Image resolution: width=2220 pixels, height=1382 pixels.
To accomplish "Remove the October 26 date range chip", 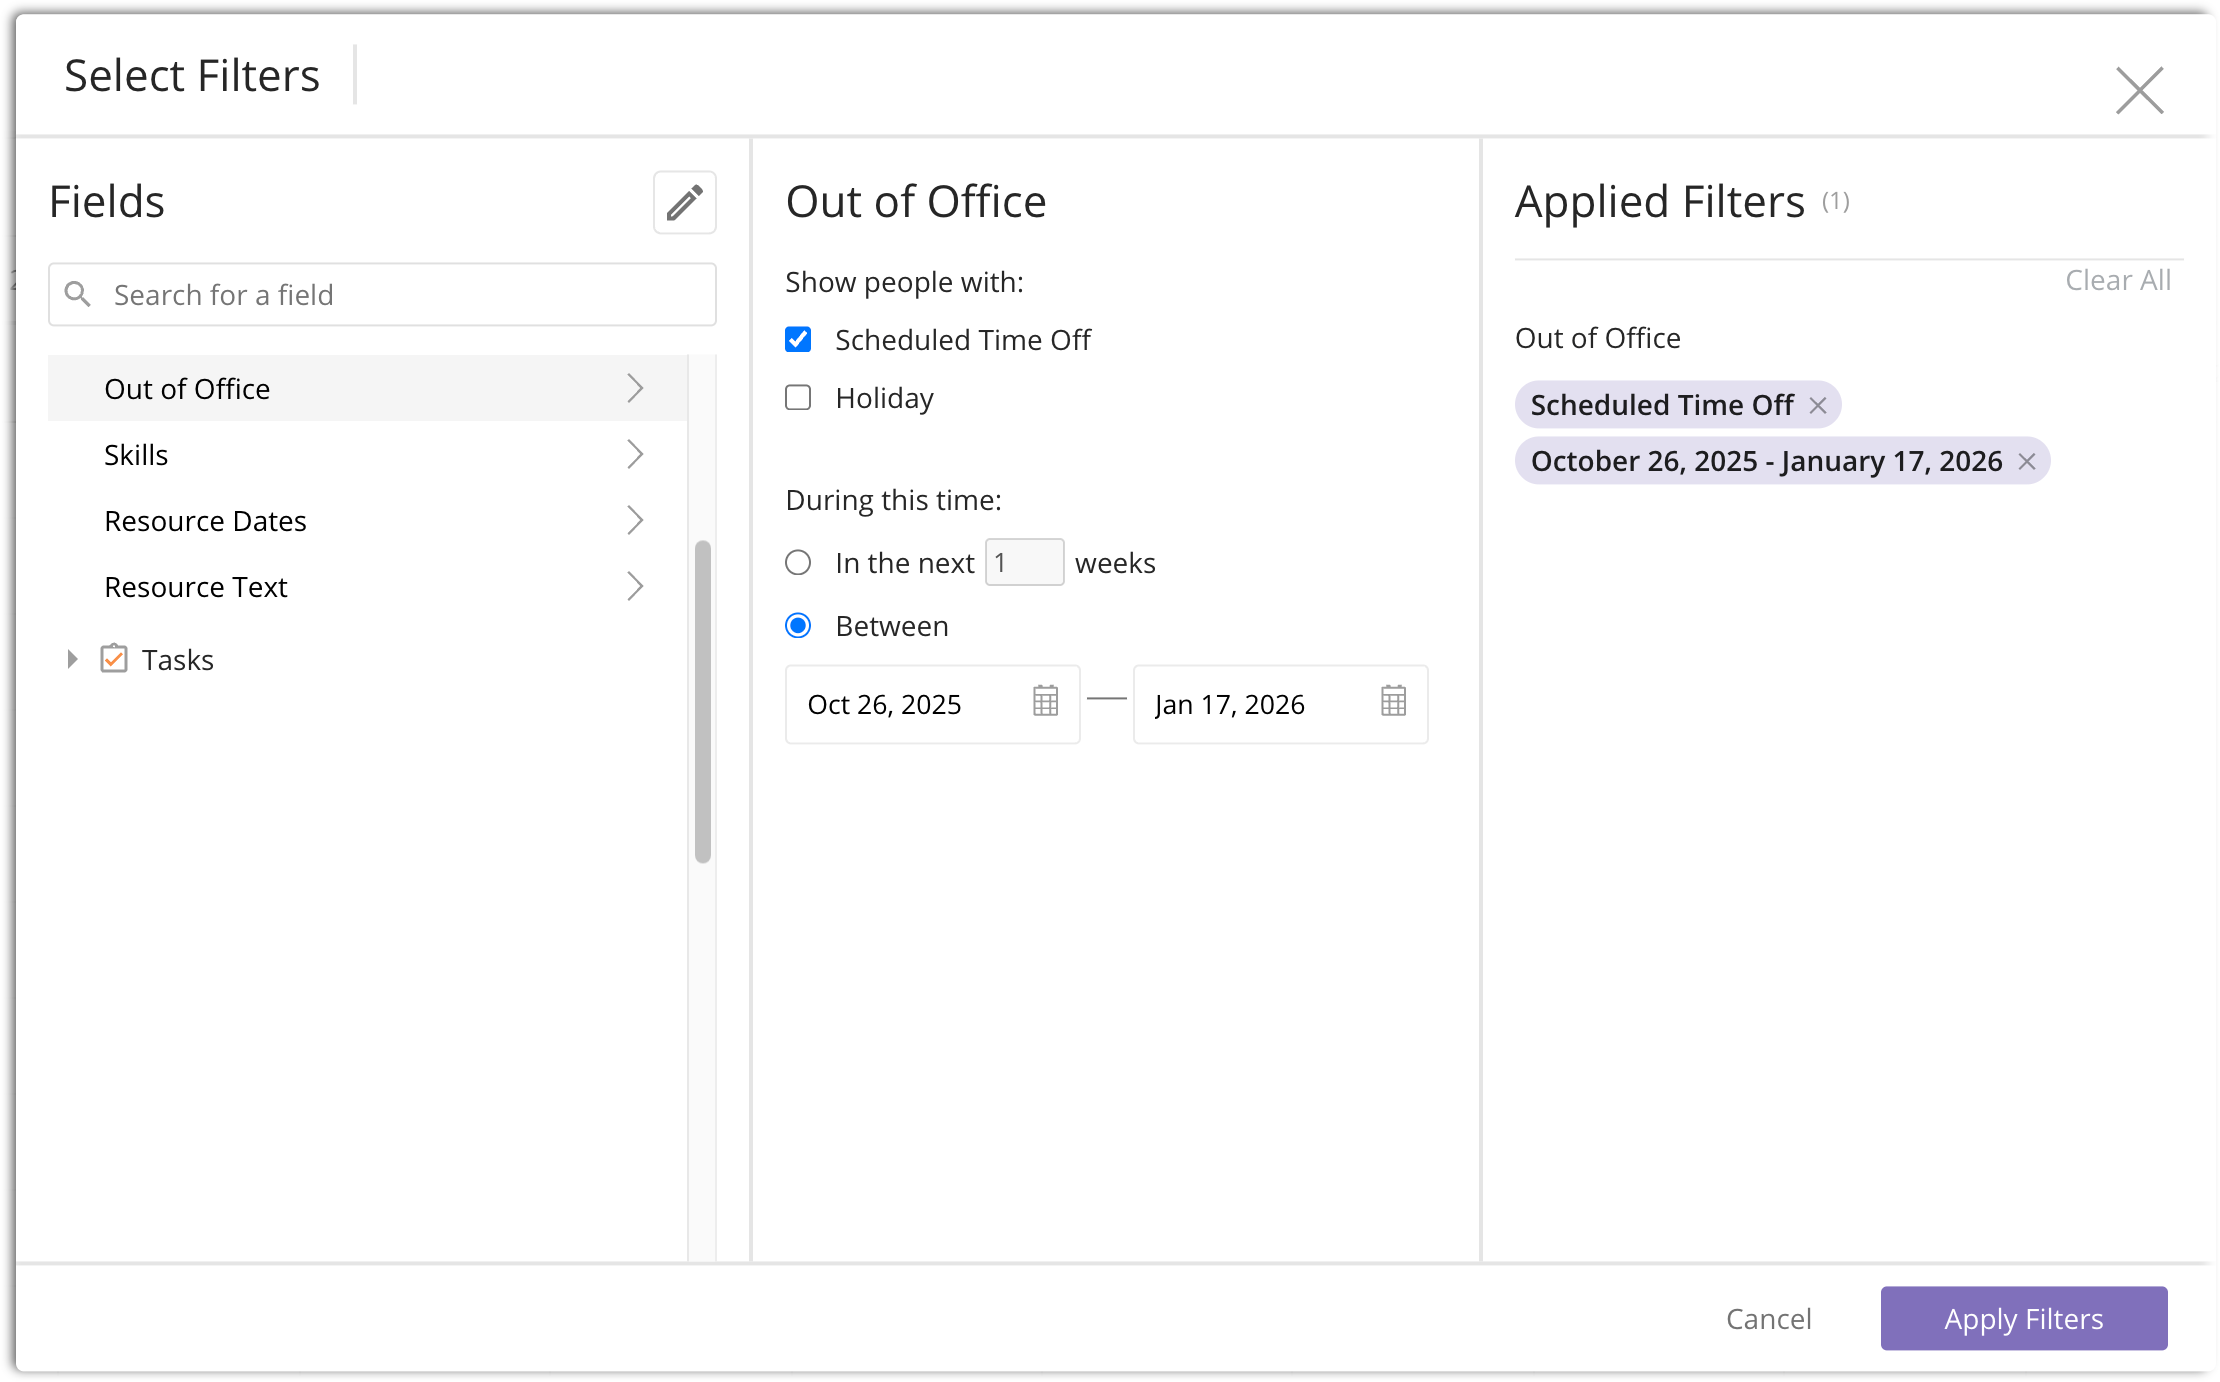I will (2027, 462).
